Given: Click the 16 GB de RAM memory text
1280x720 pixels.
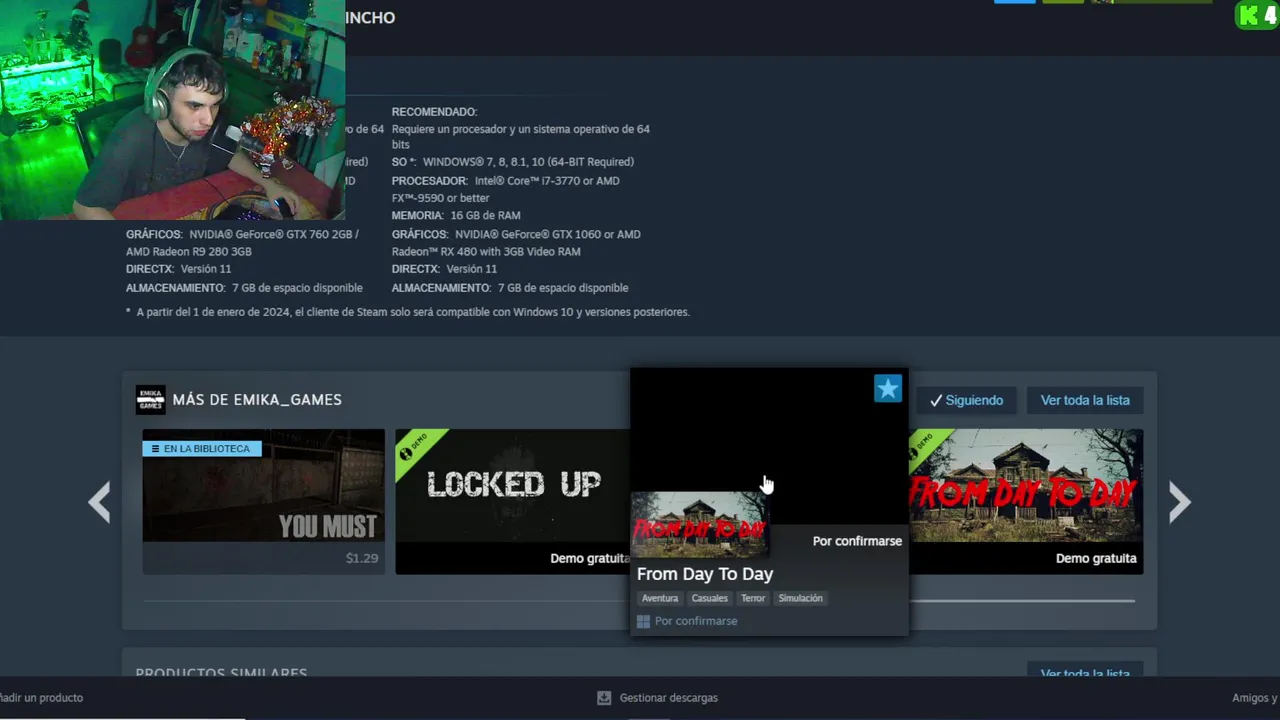Looking at the screenshot, I should coord(485,215).
